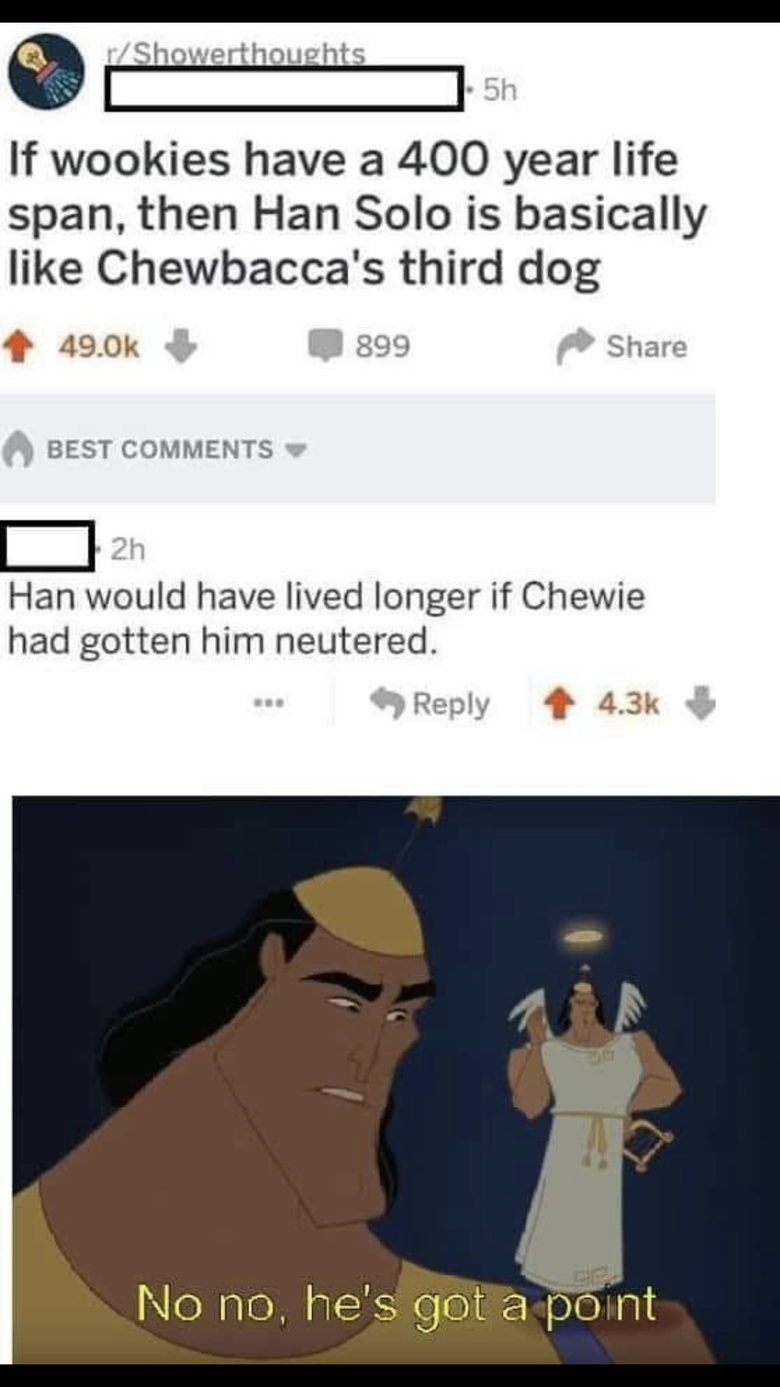
Task: Click the comment text about Chewie
Action: click(x=327, y=618)
